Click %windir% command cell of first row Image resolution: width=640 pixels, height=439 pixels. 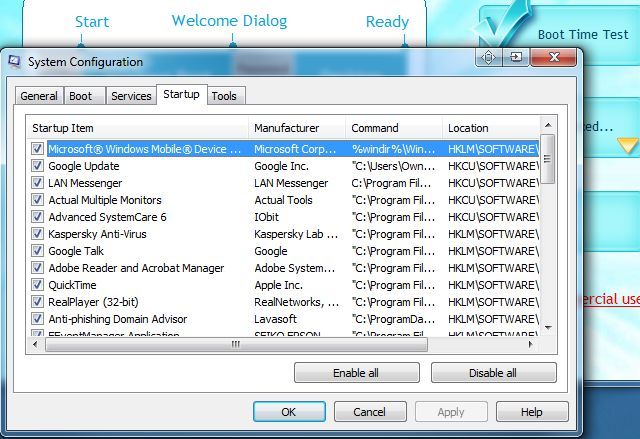(393, 149)
